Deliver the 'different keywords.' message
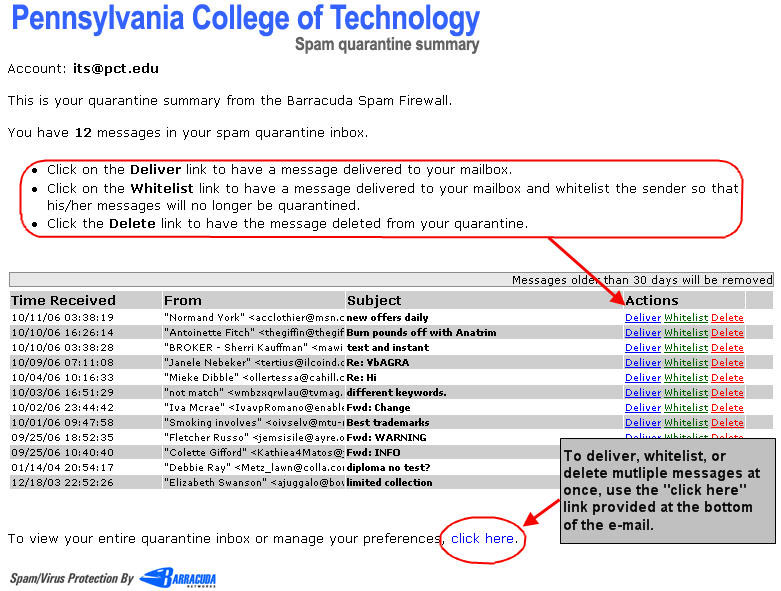781x591 pixels. 643,392
